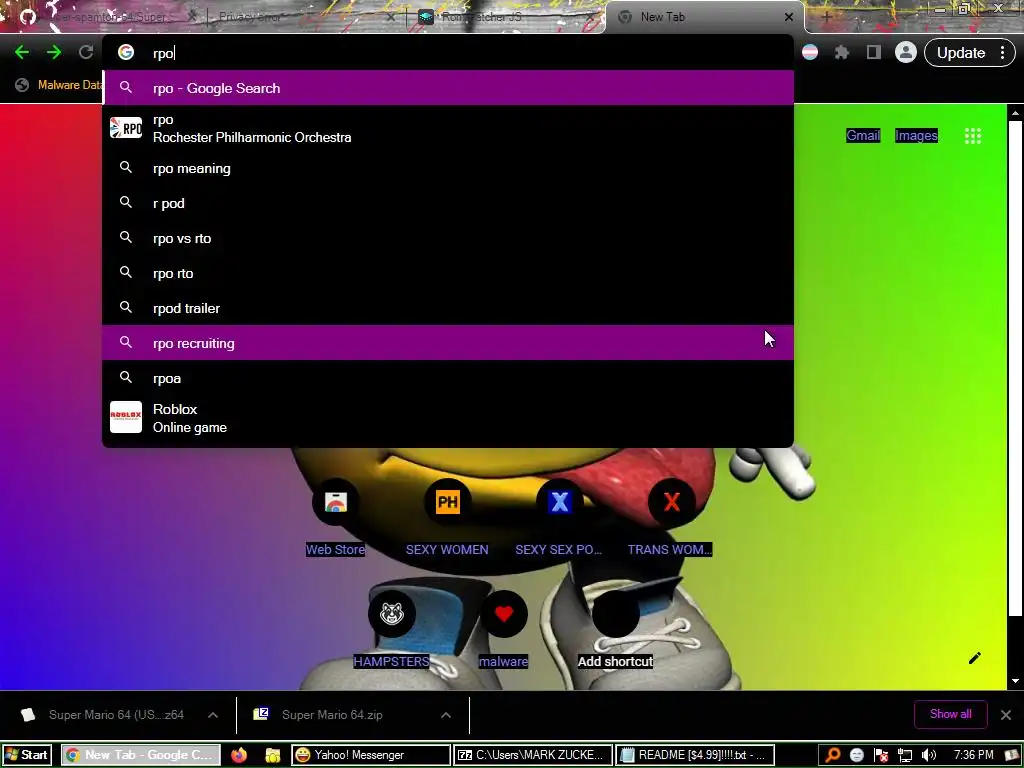The height and width of the screenshot is (768, 1024).
Task: Open the Gmail link
Action: [863, 135]
